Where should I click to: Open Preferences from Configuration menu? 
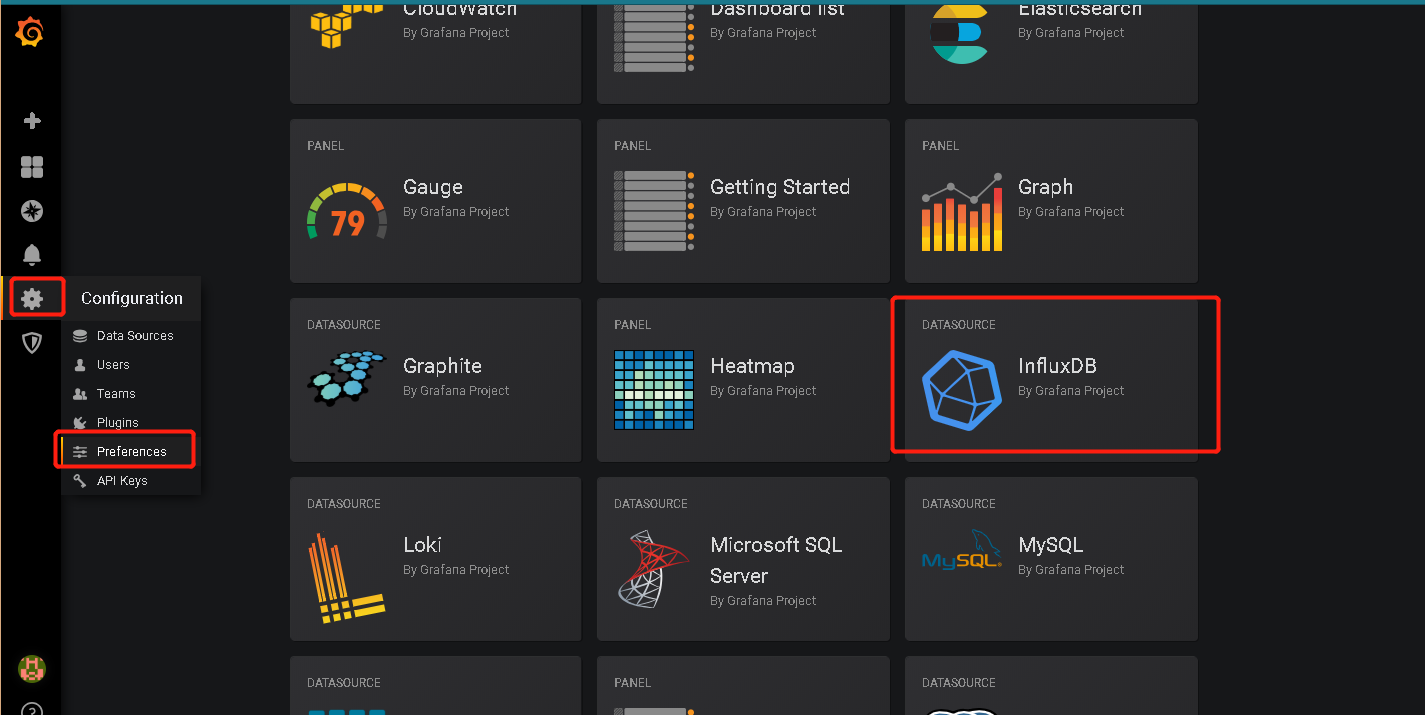[132, 452]
